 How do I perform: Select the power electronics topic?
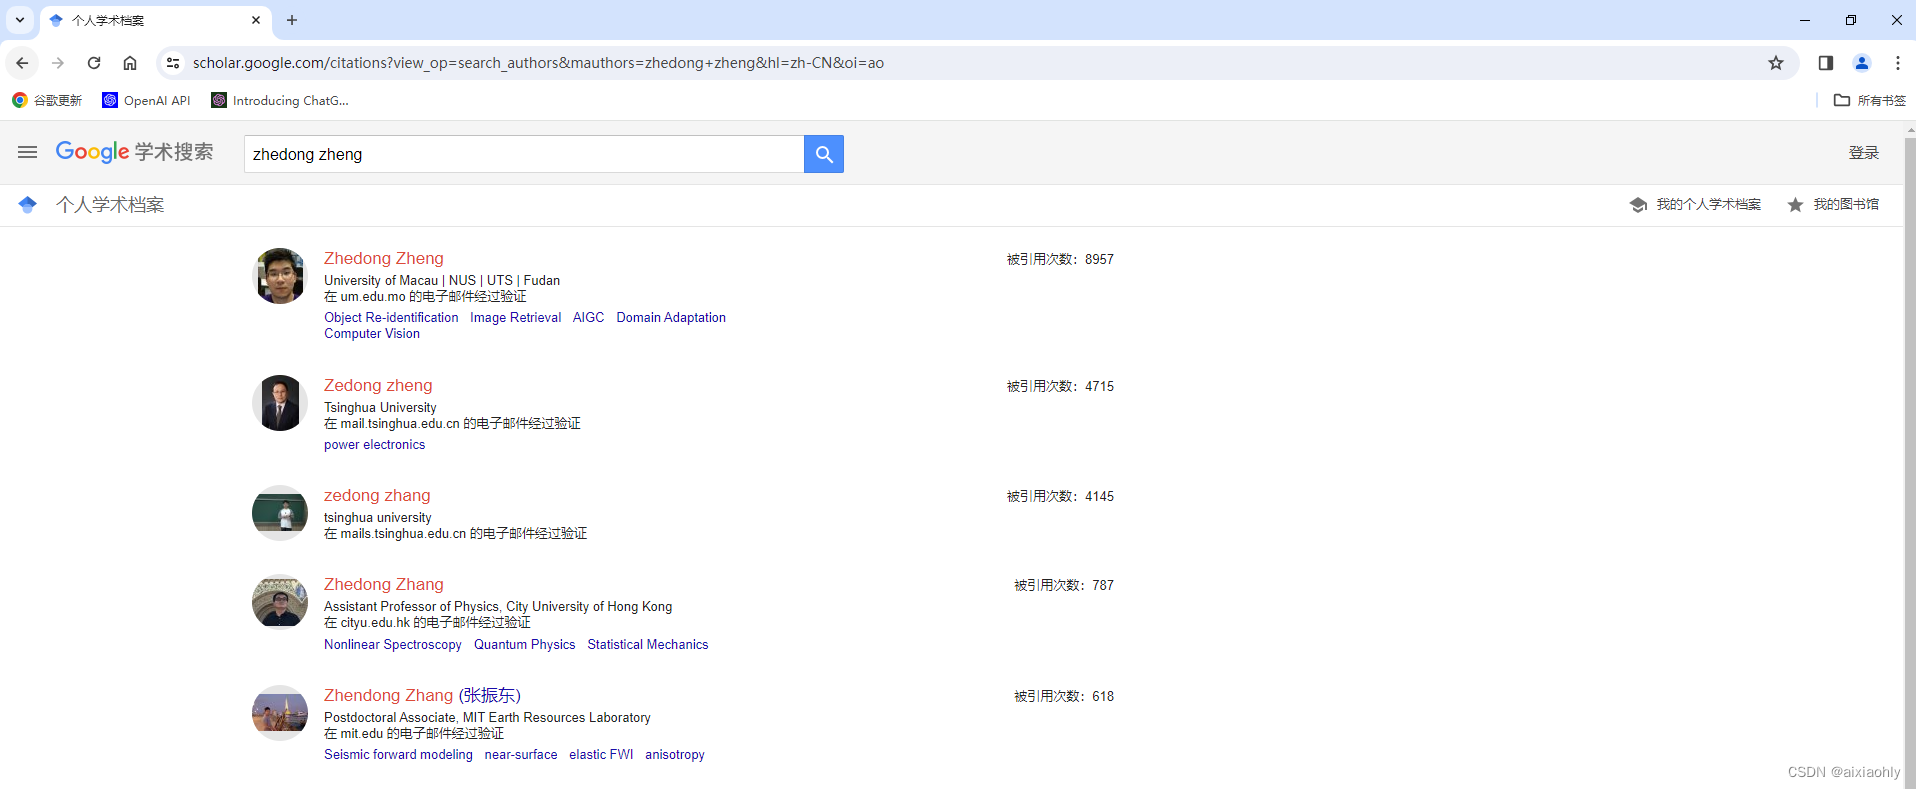click(x=374, y=444)
